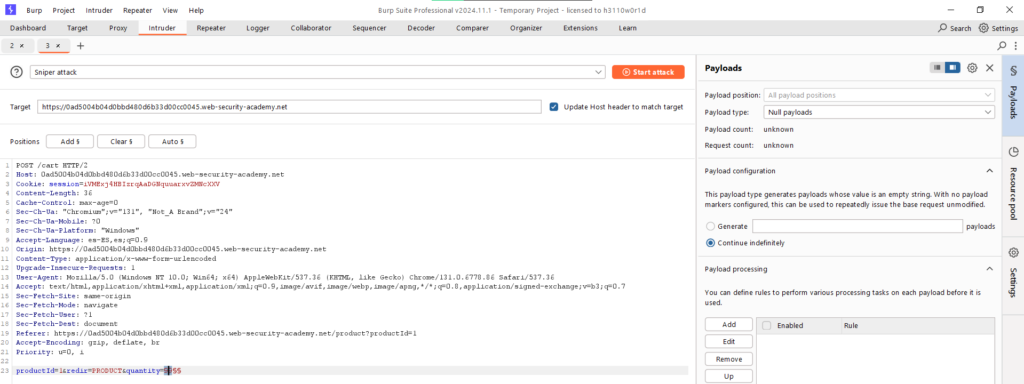Click the Clear § button
1024x384 pixels.
121,142
